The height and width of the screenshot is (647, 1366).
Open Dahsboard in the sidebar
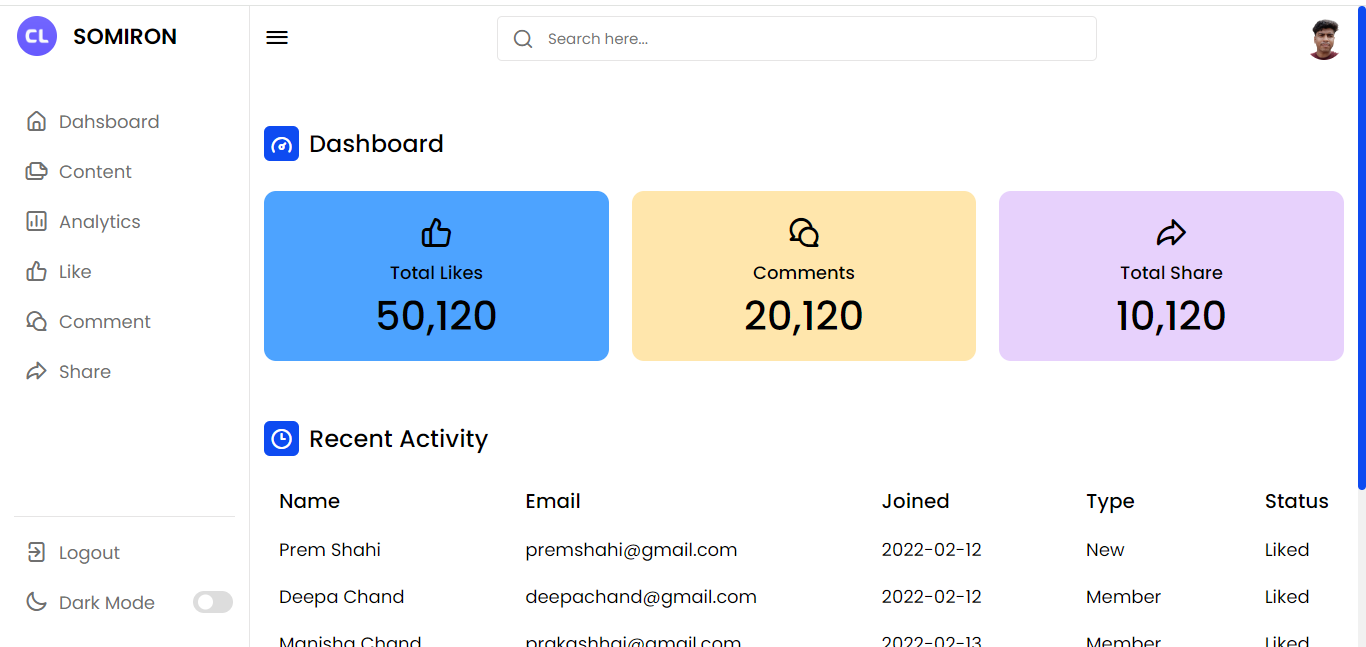coord(108,122)
